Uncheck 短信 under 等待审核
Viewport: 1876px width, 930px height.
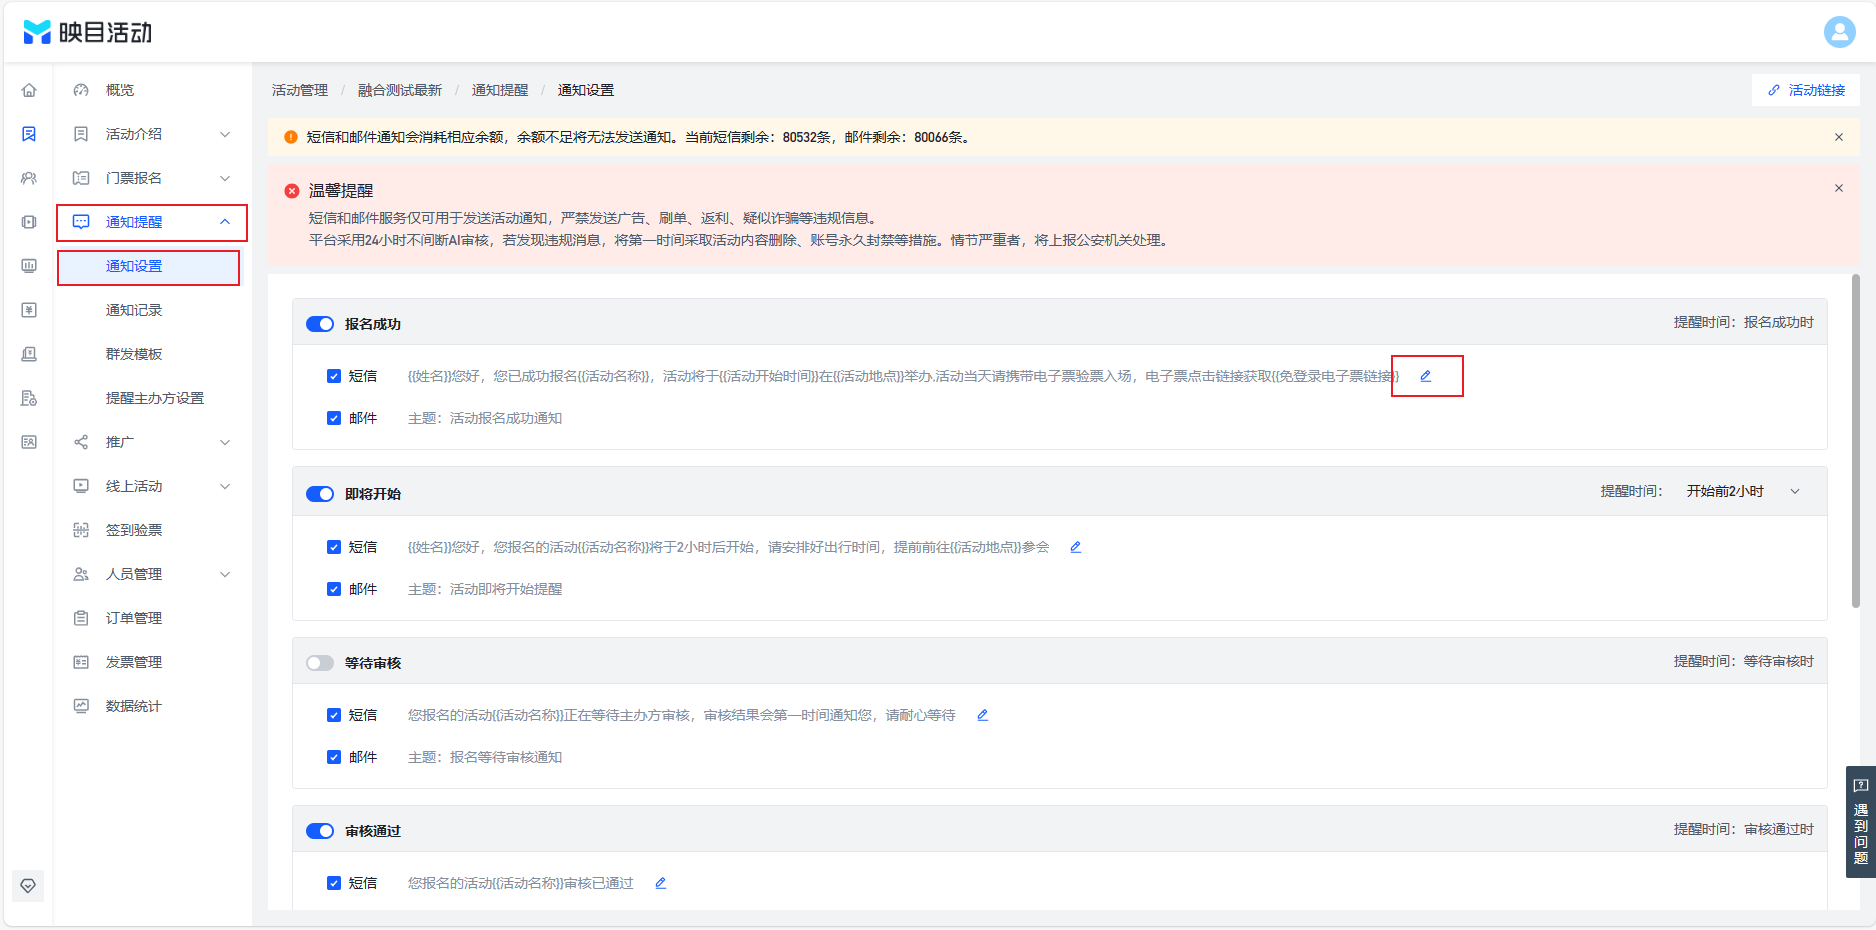334,715
